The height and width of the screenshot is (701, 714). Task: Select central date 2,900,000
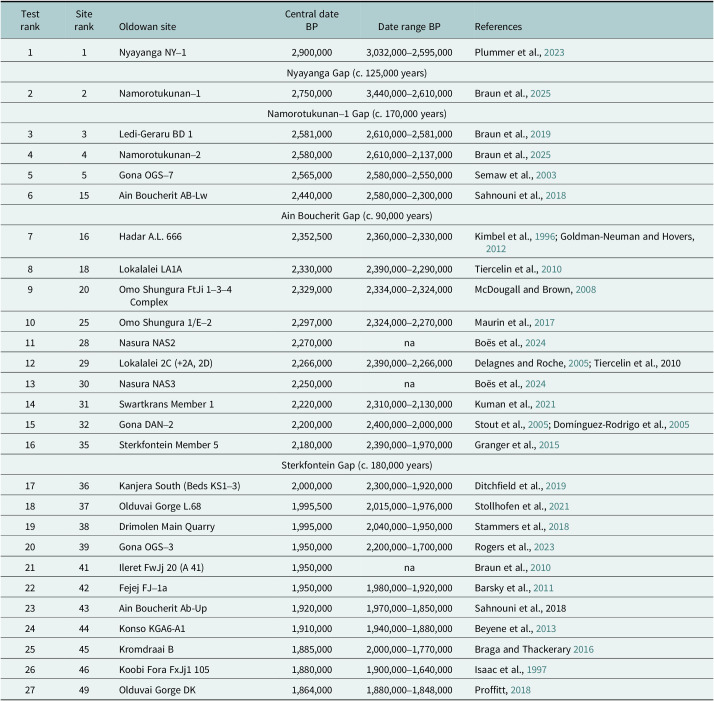(312, 52)
